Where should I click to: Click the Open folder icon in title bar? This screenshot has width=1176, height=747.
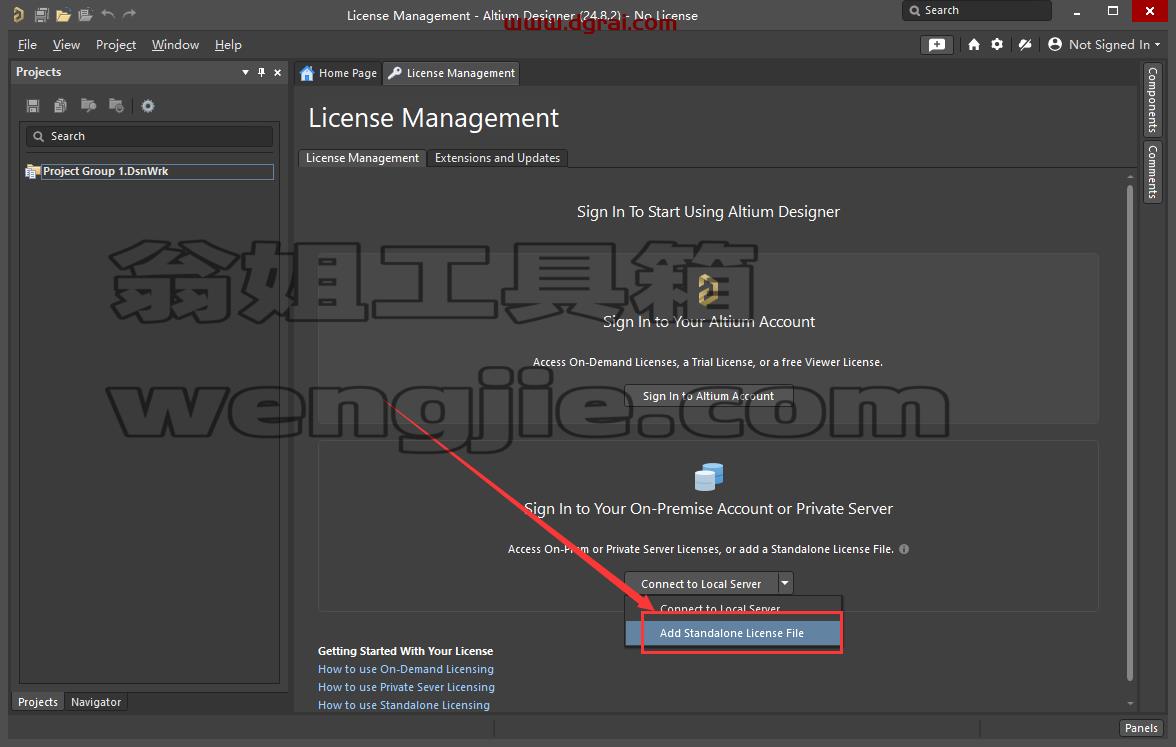pyautogui.click(x=63, y=14)
